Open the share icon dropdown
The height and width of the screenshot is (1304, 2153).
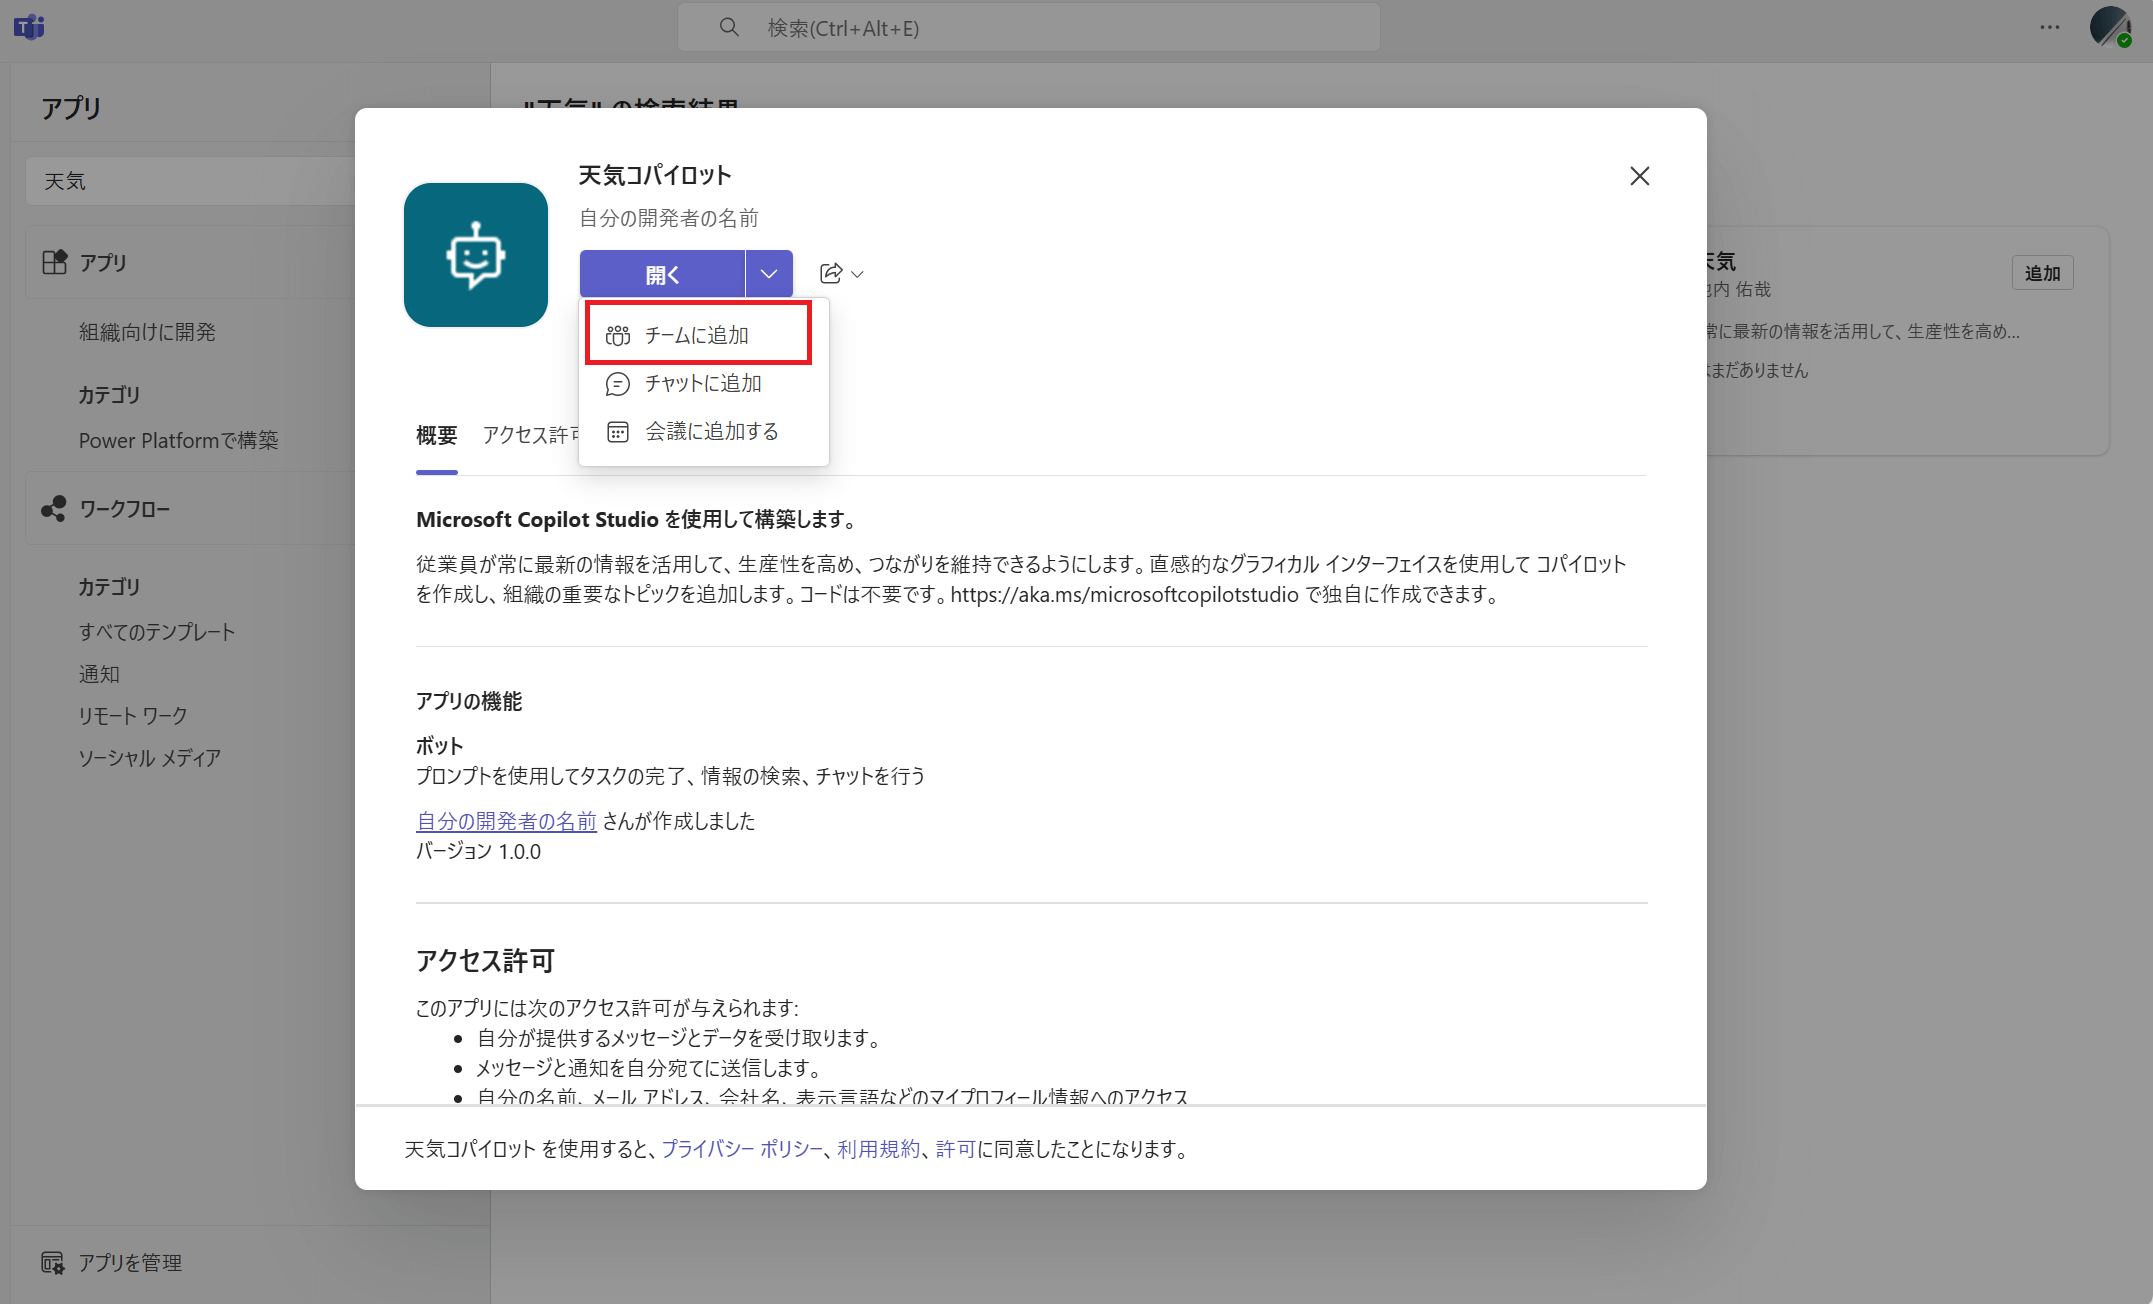click(841, 273)
